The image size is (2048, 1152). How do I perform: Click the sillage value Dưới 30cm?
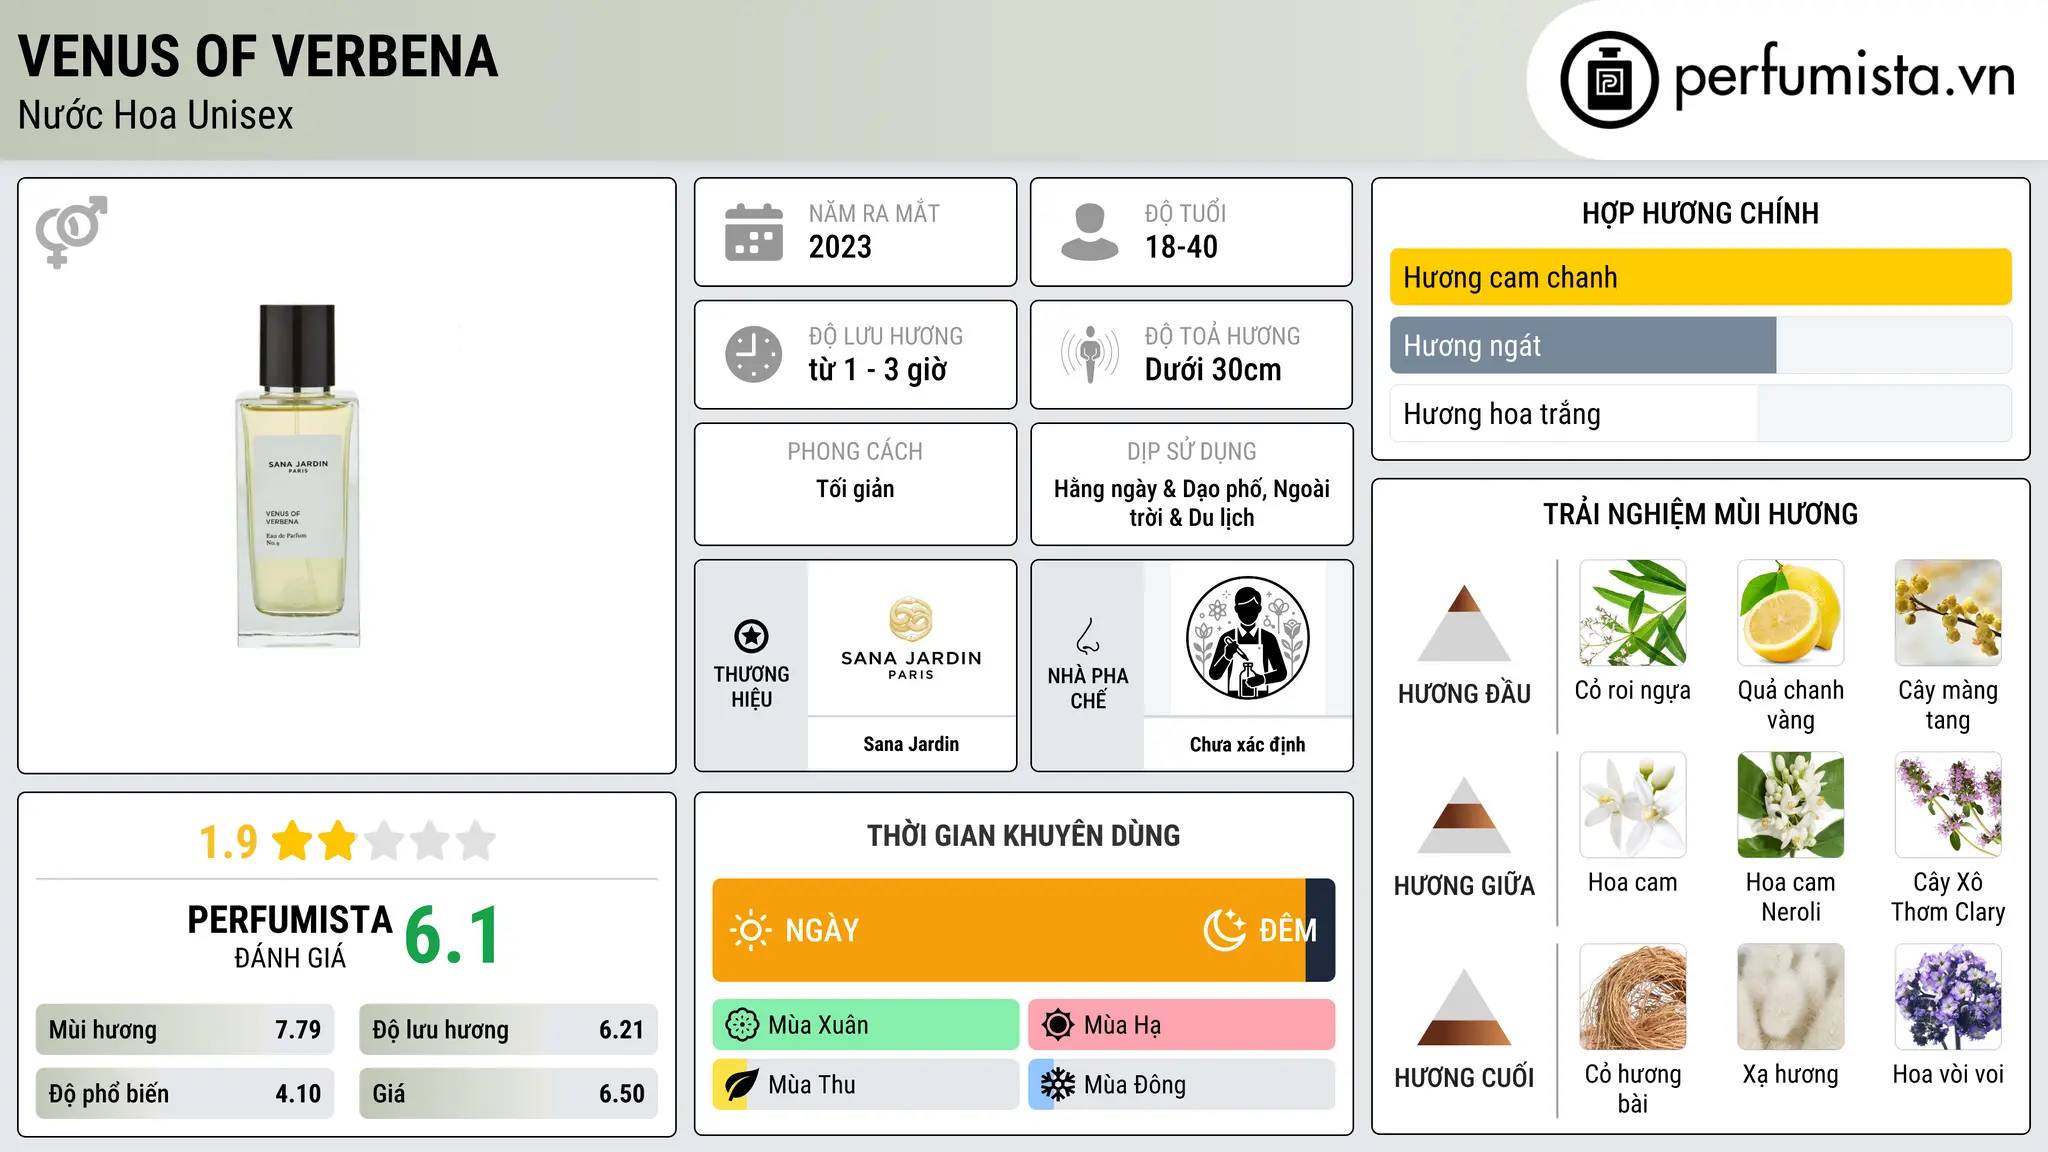tap(1212, 370)
